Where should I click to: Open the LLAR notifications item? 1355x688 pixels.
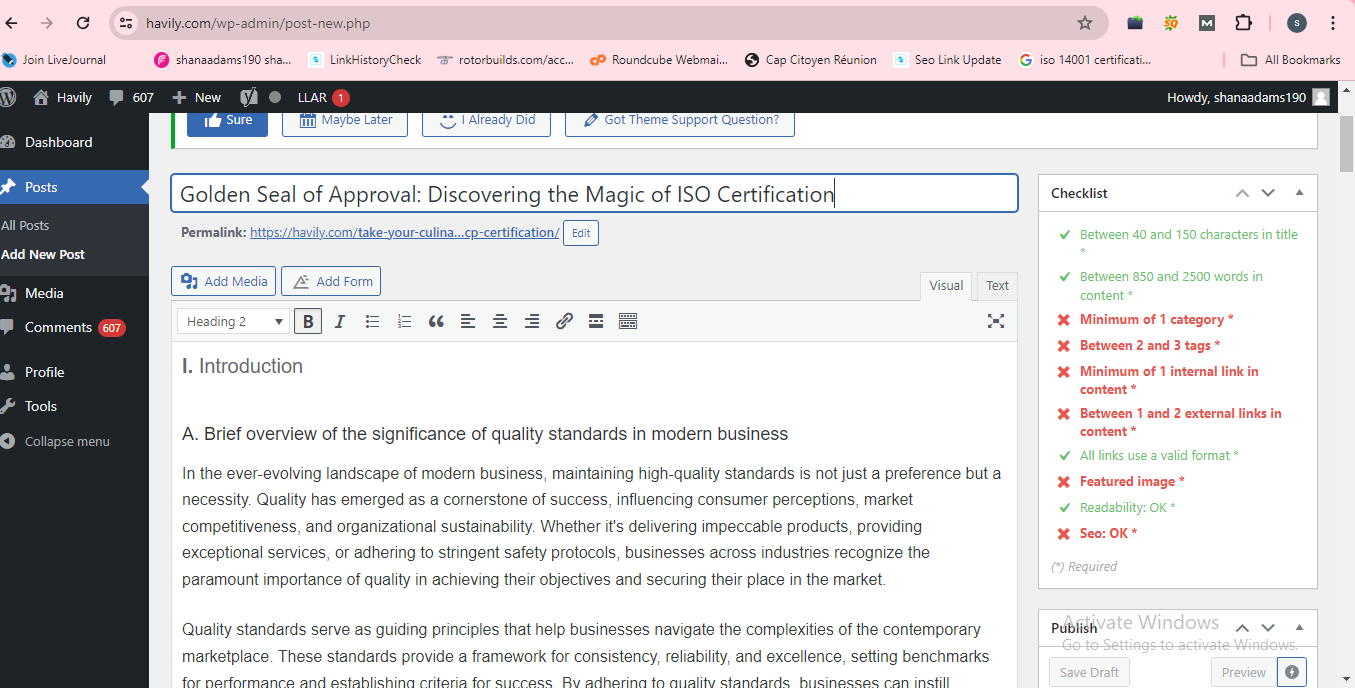tap(323, 97)
